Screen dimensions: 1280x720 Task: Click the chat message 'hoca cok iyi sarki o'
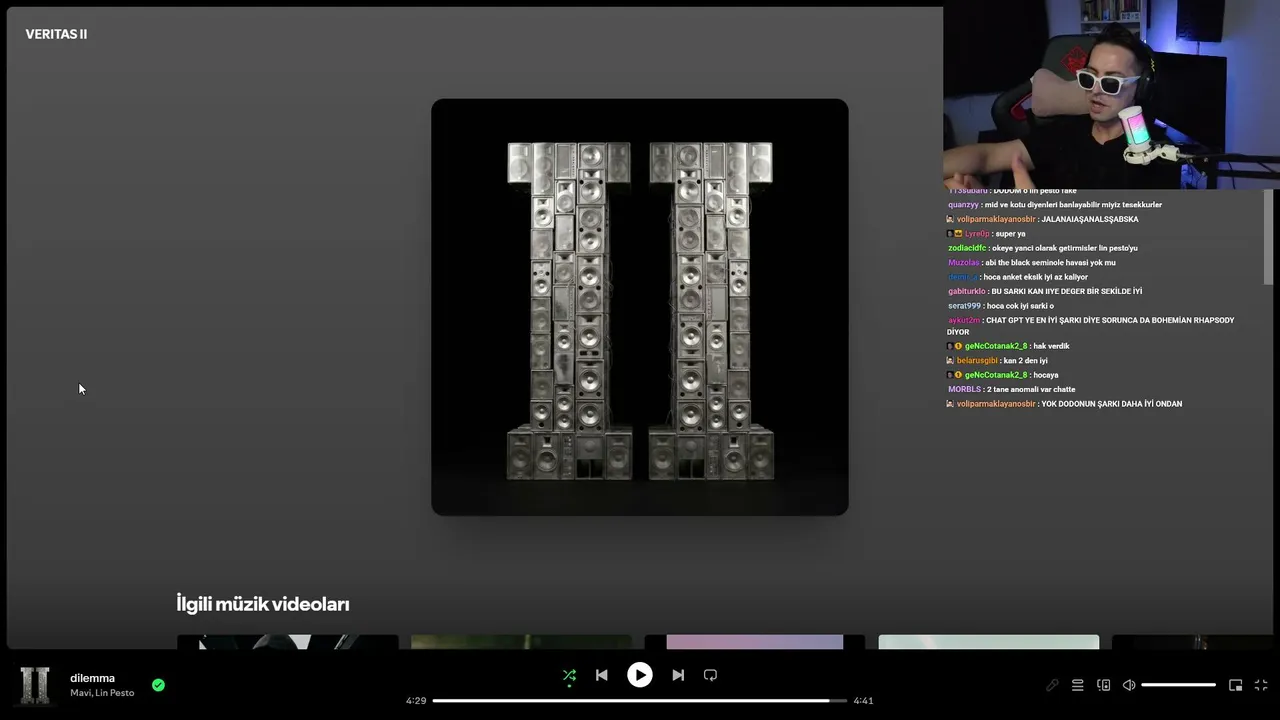point(1020,306)
